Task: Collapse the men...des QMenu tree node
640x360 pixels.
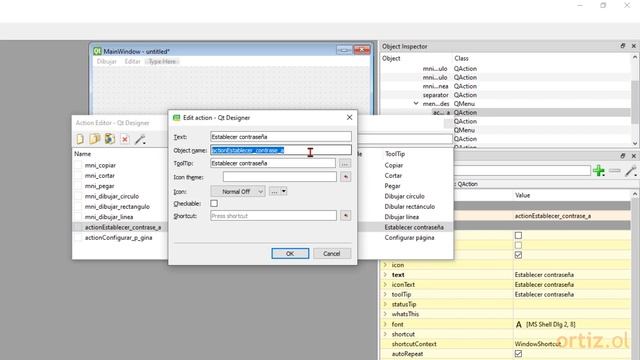Action: tap(416, 104)
